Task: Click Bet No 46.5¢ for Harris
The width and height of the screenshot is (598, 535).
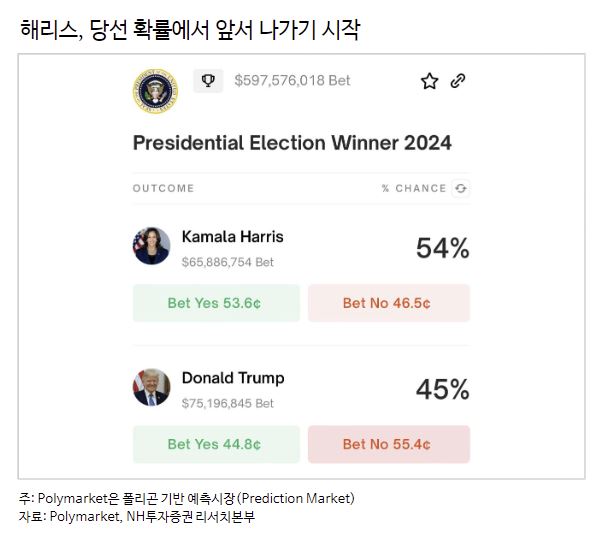Action: click(389, 303)
